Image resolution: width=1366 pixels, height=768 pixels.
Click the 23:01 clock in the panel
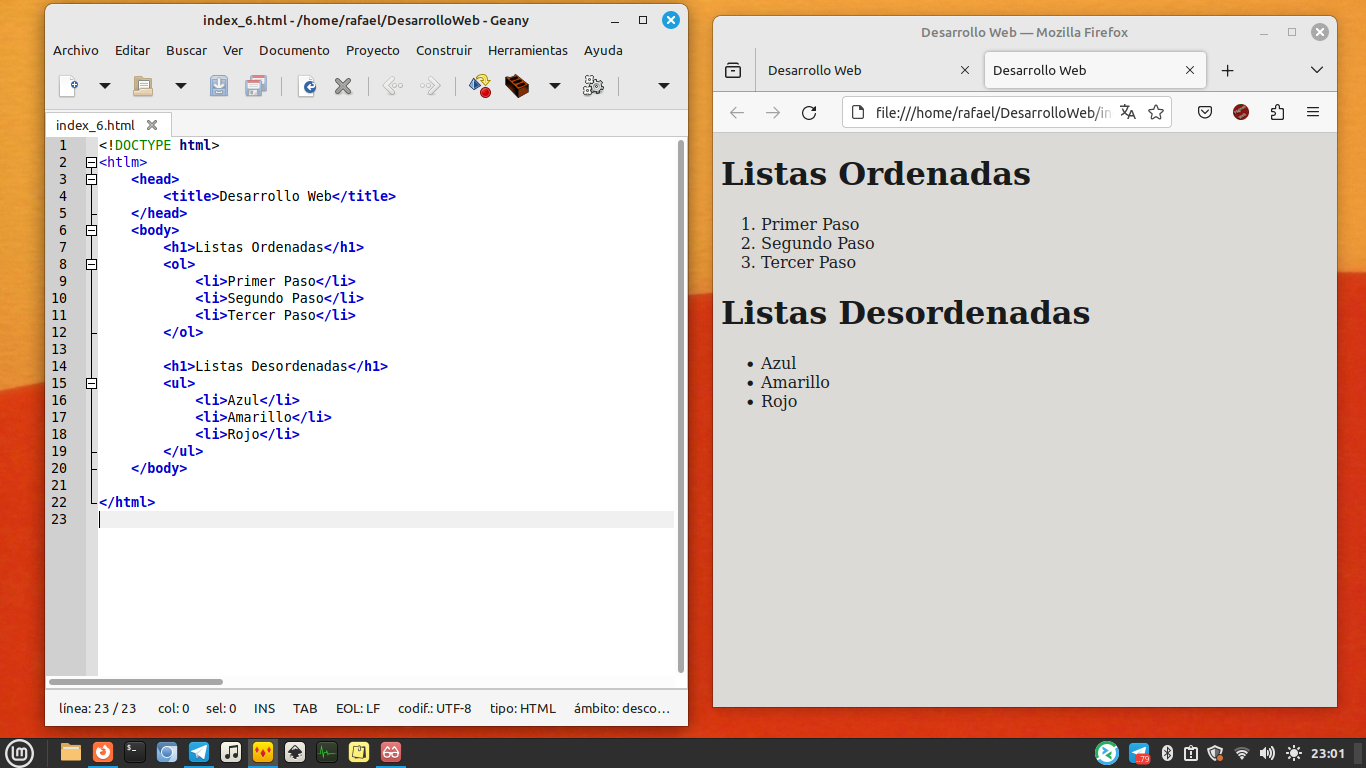click(x=1328, y=753)
